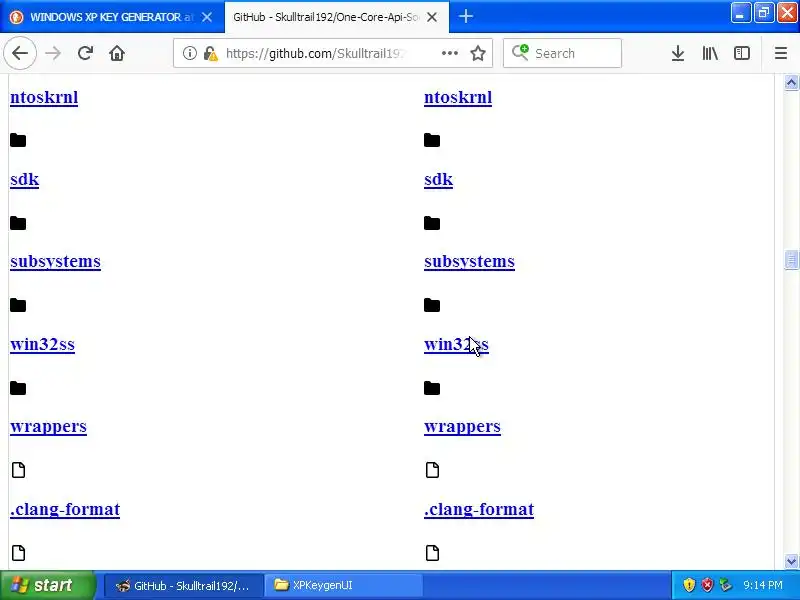Bookmark this page with the star

(478, 53)
